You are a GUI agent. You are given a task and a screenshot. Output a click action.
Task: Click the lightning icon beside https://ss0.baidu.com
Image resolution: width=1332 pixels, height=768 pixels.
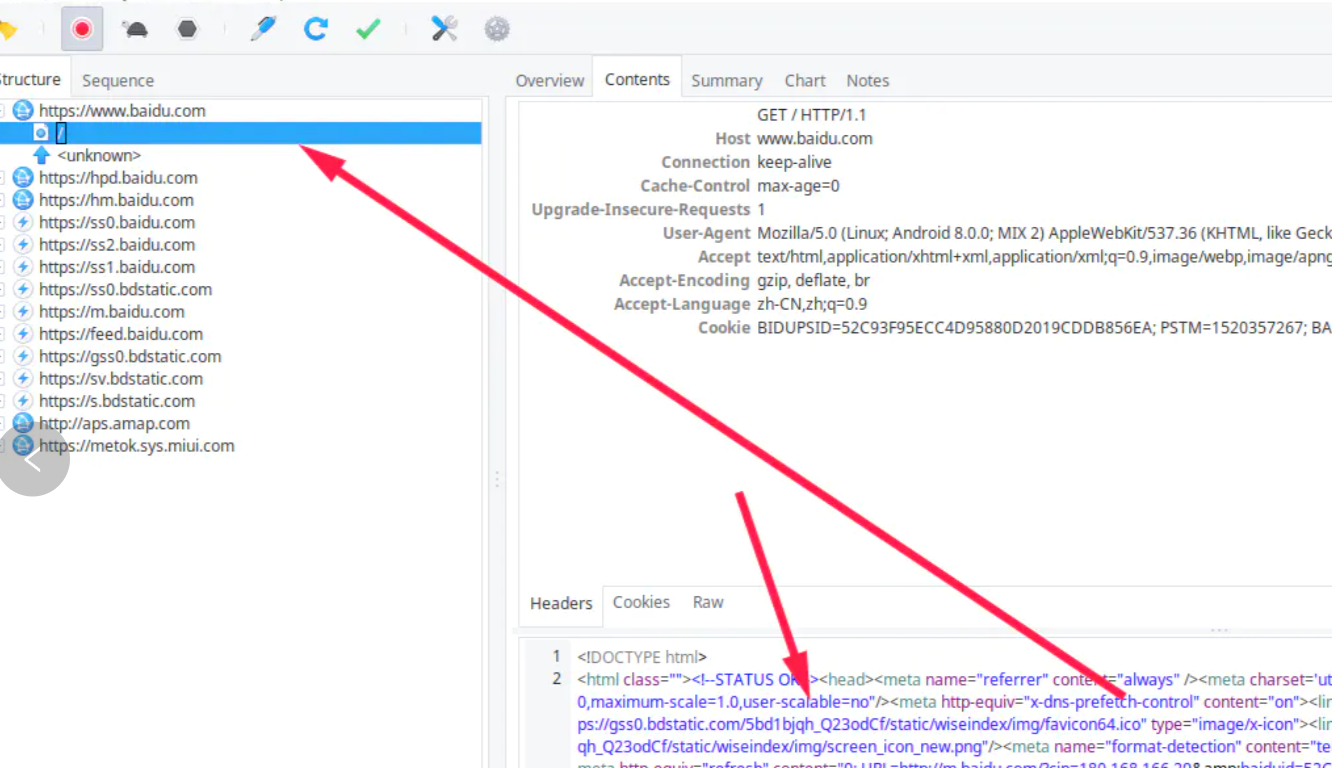[23, 222]
